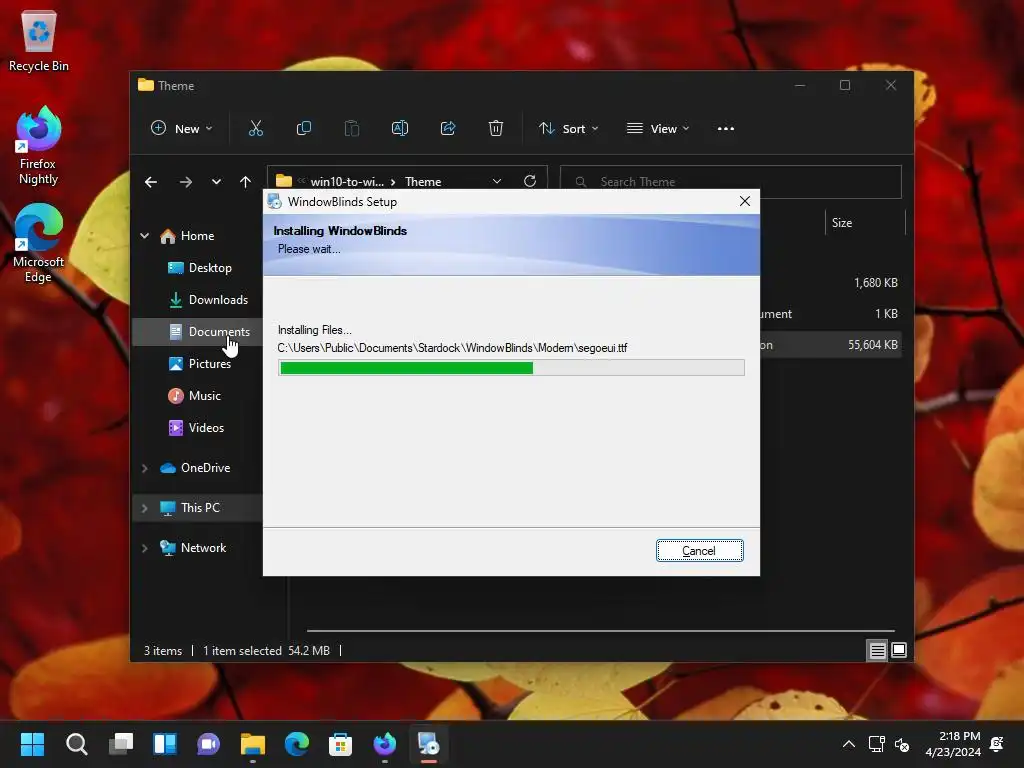Go back with the left arrow in Explorer
This screenshot has width=1024, height=768.
pyautogui.click(x=151, y=182)
